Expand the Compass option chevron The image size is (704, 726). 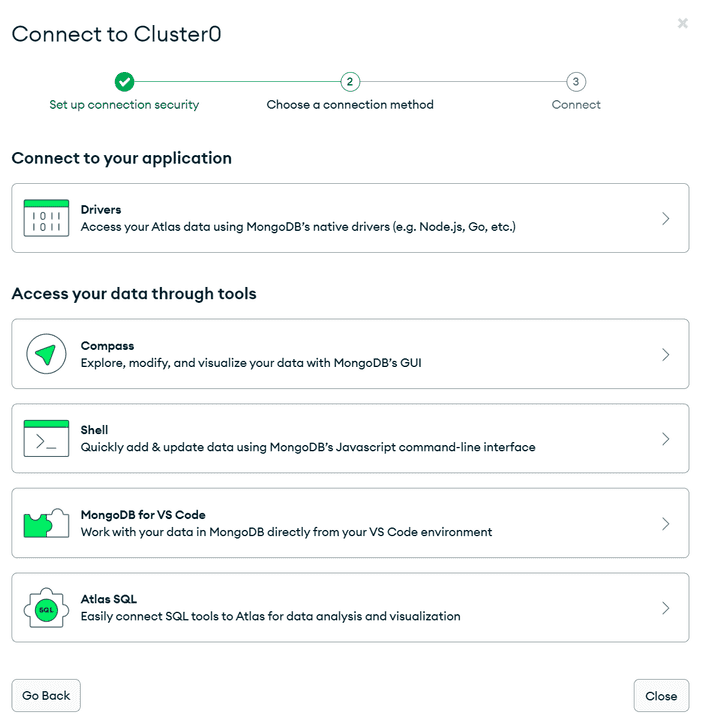click(x=666, y=354)
